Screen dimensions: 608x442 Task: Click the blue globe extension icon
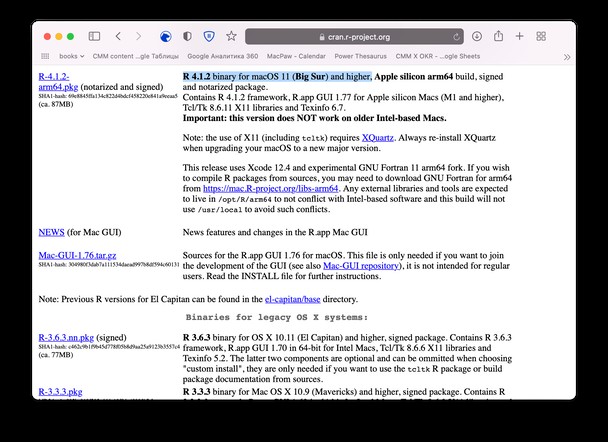(x=166, y=36)
